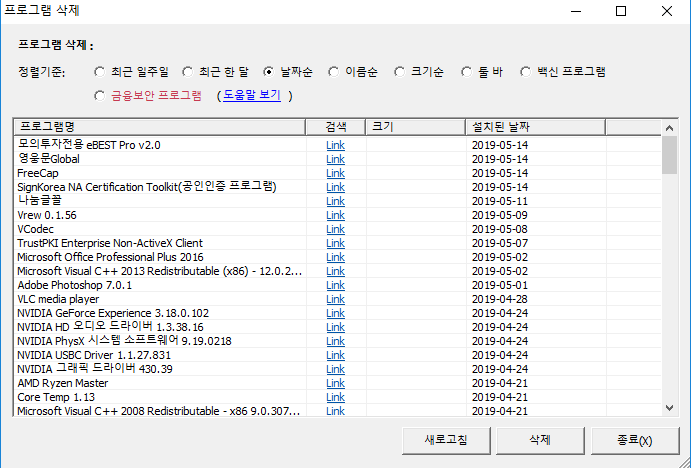Select the VLC media player entry
Image resolution: width=691 pixels, height=468 pixels.
click(58, 299)
